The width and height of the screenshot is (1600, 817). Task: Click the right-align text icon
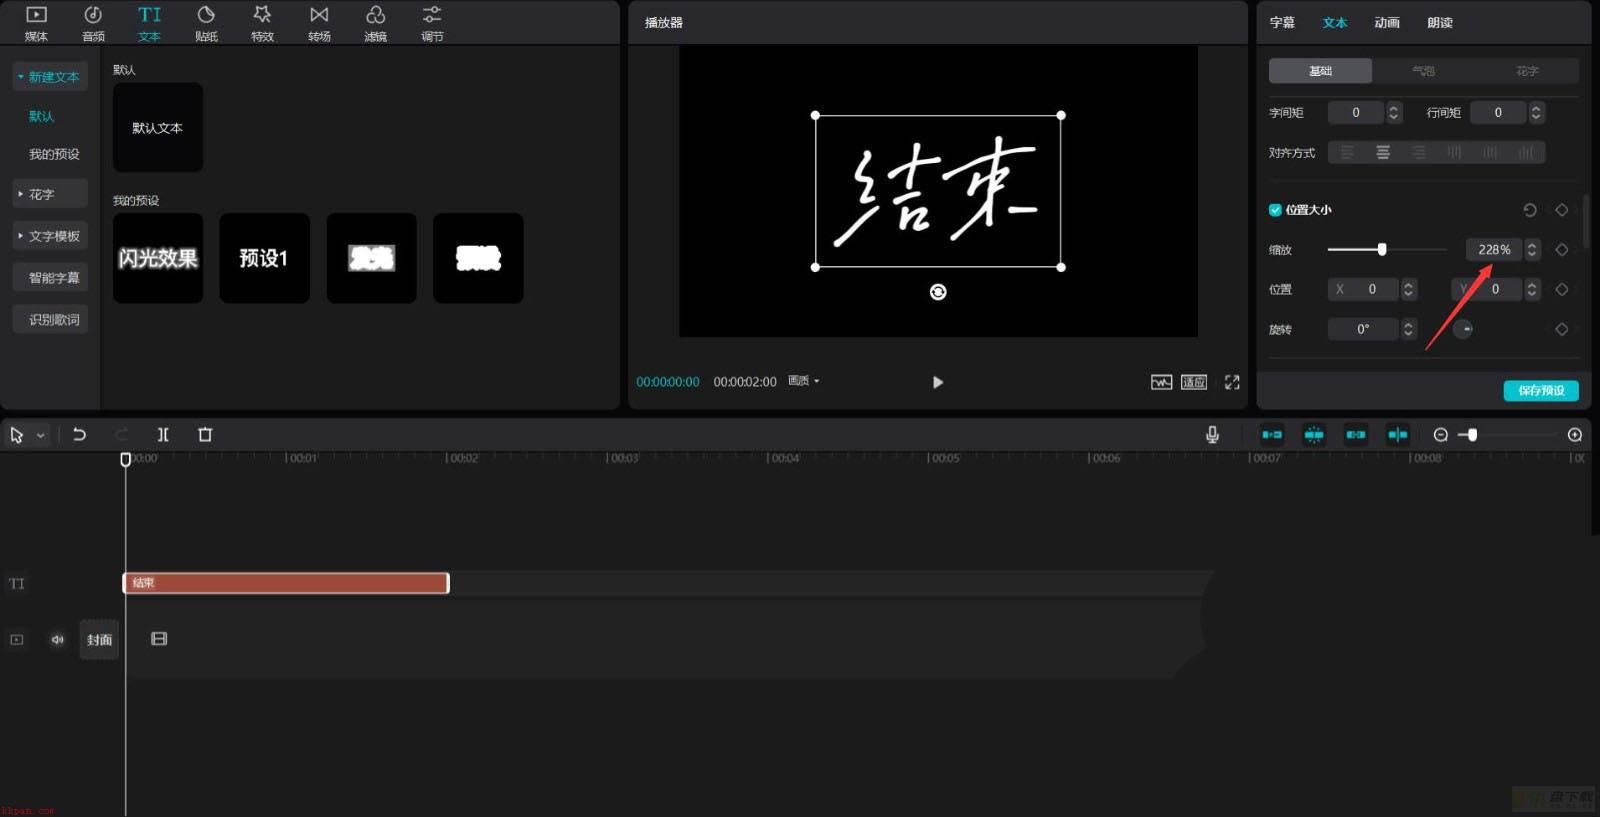click(x=1418, y=152)
